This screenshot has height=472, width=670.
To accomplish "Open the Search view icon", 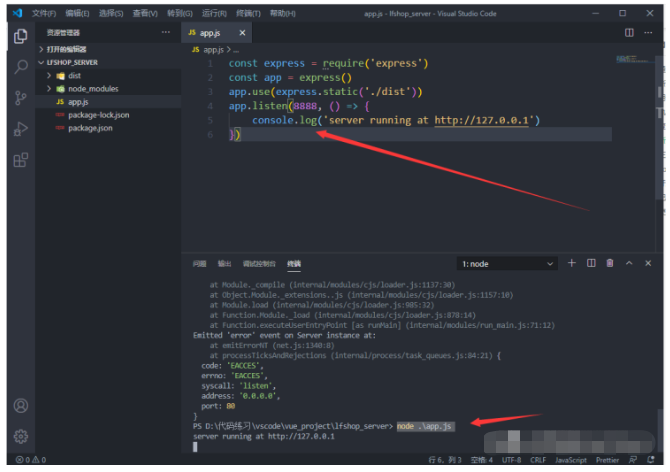I will pyautogui.click(x=21, y=67).
